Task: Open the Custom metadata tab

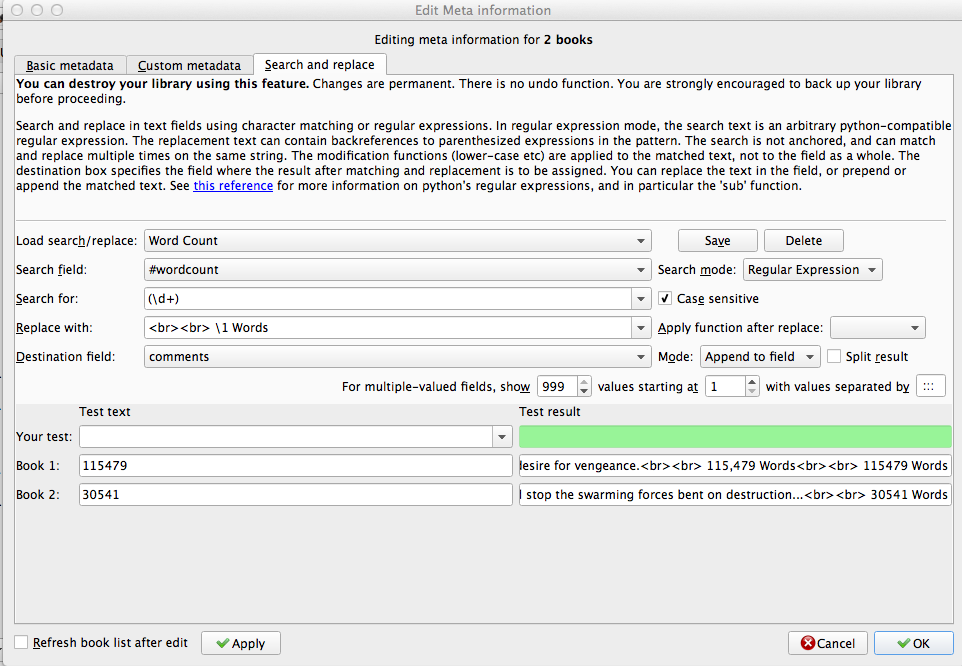Action: click(x=190, y=66)
